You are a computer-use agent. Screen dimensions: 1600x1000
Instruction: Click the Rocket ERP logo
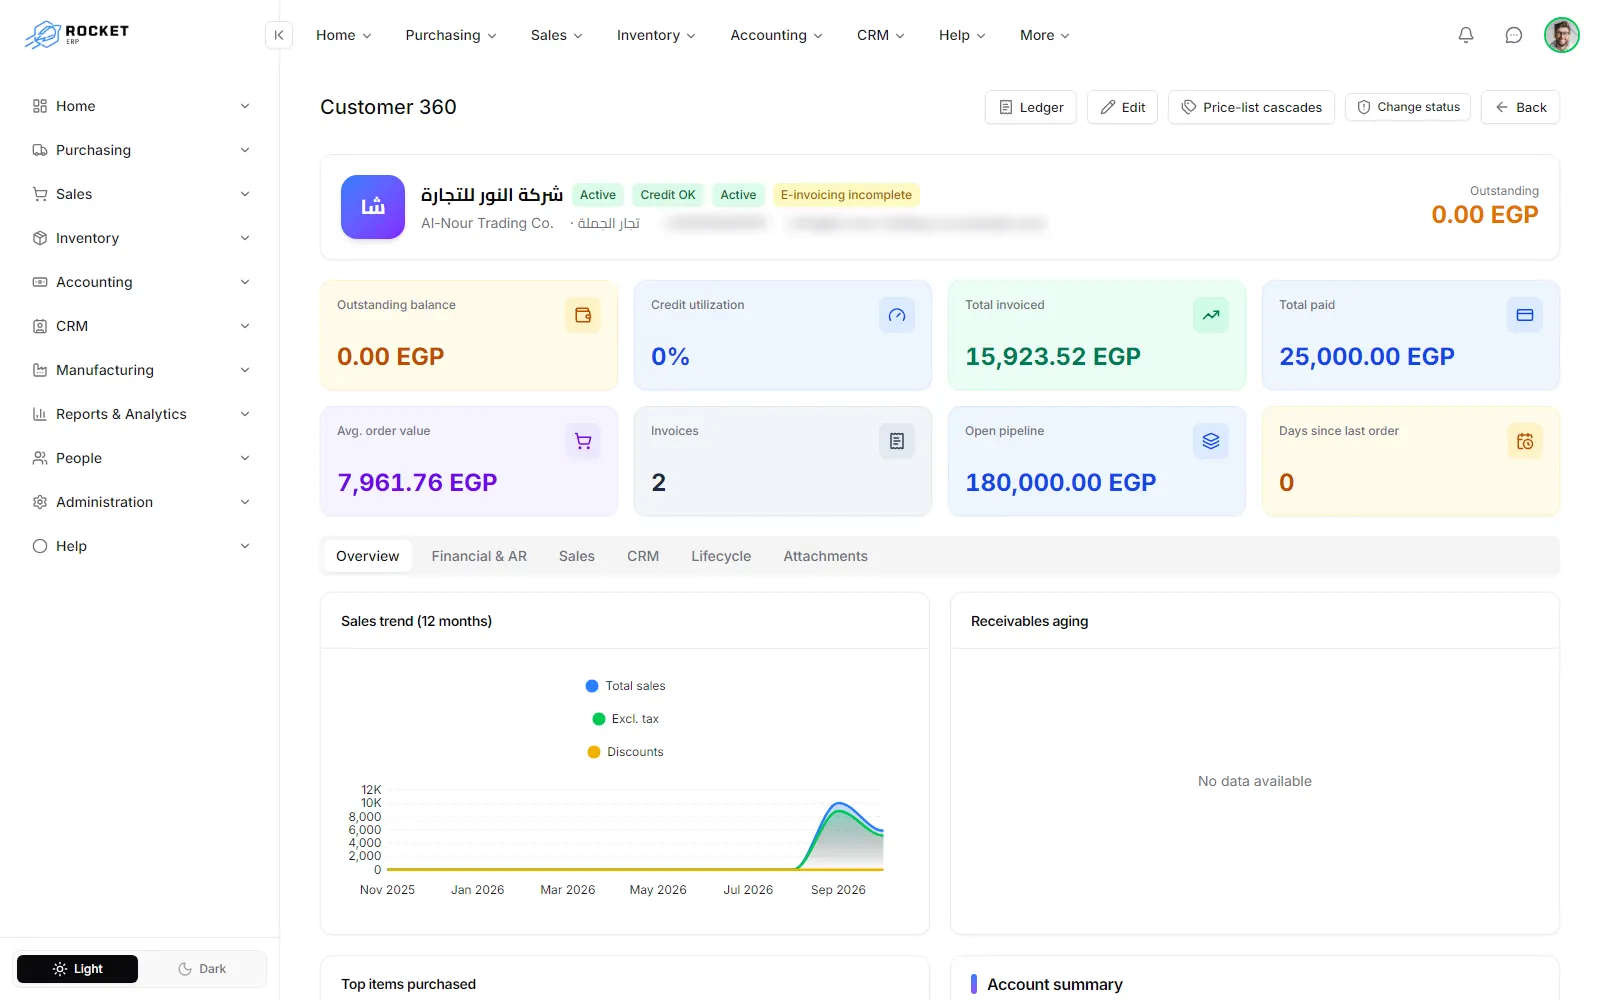(77, 34)
